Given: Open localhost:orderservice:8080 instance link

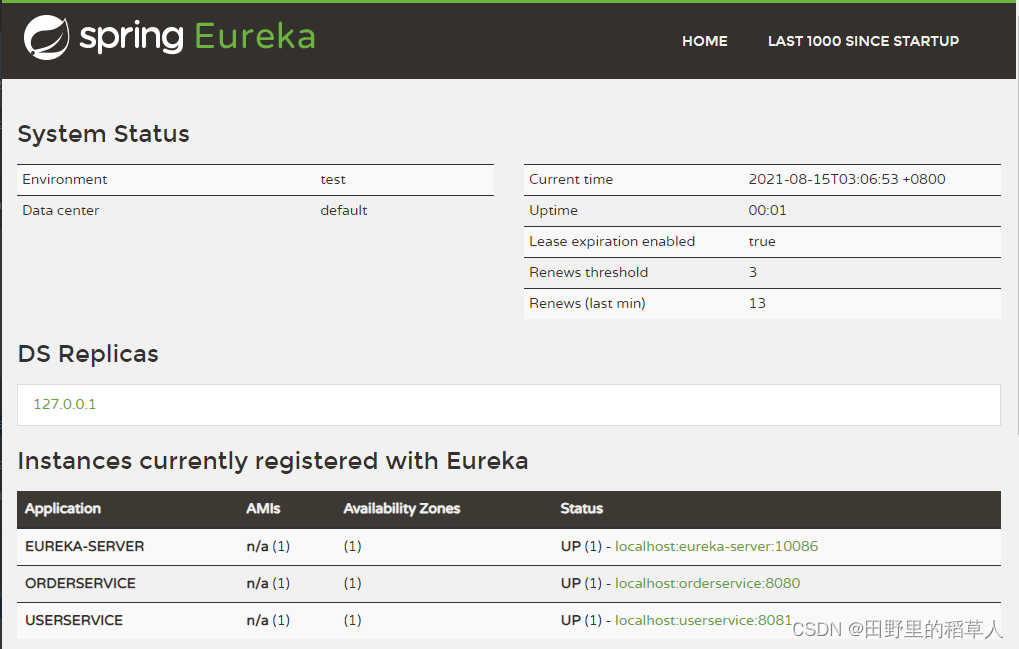Looking at the screenshot, I should click(x=707, y=583).
